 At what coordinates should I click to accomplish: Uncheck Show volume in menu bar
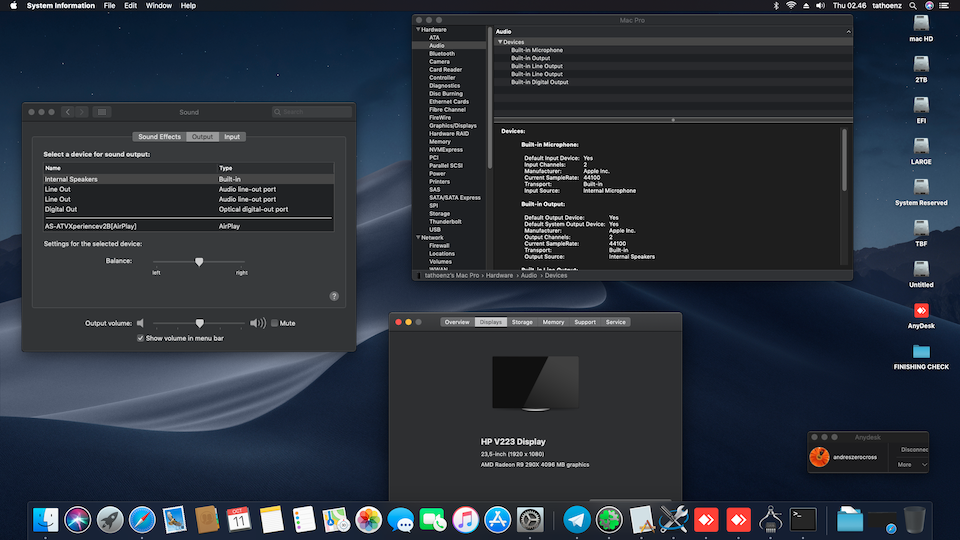tap(140, 339)
